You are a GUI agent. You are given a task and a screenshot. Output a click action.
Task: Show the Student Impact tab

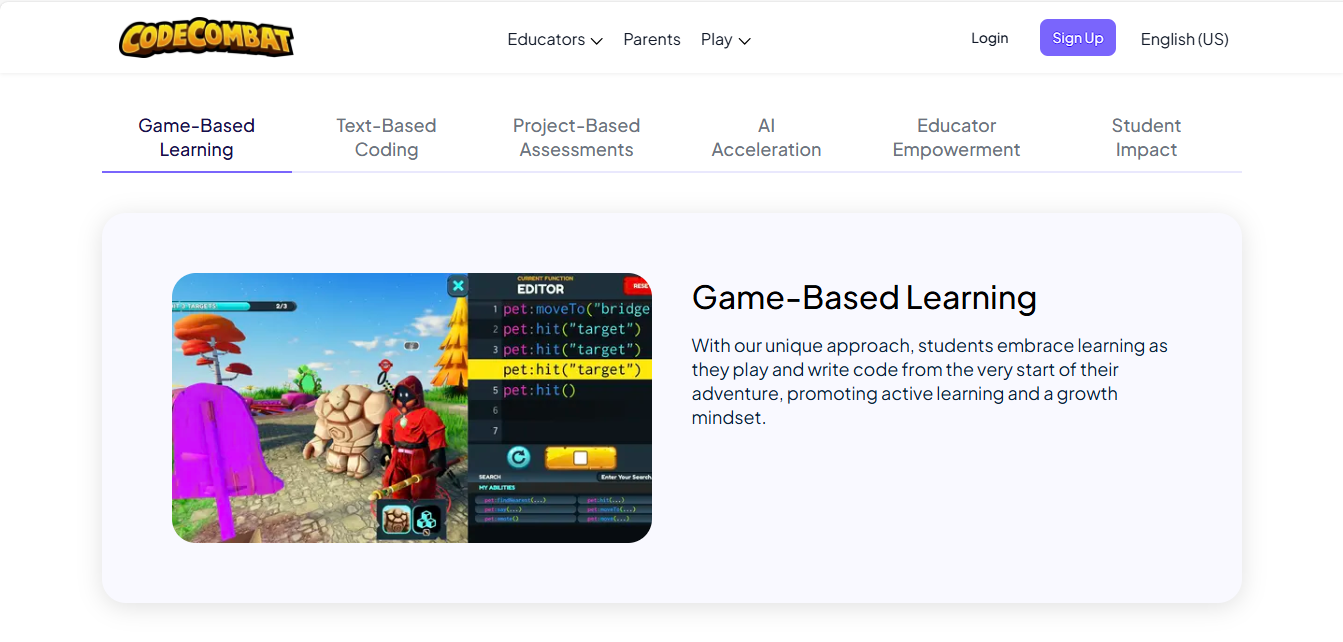[x=1146, y=138]
